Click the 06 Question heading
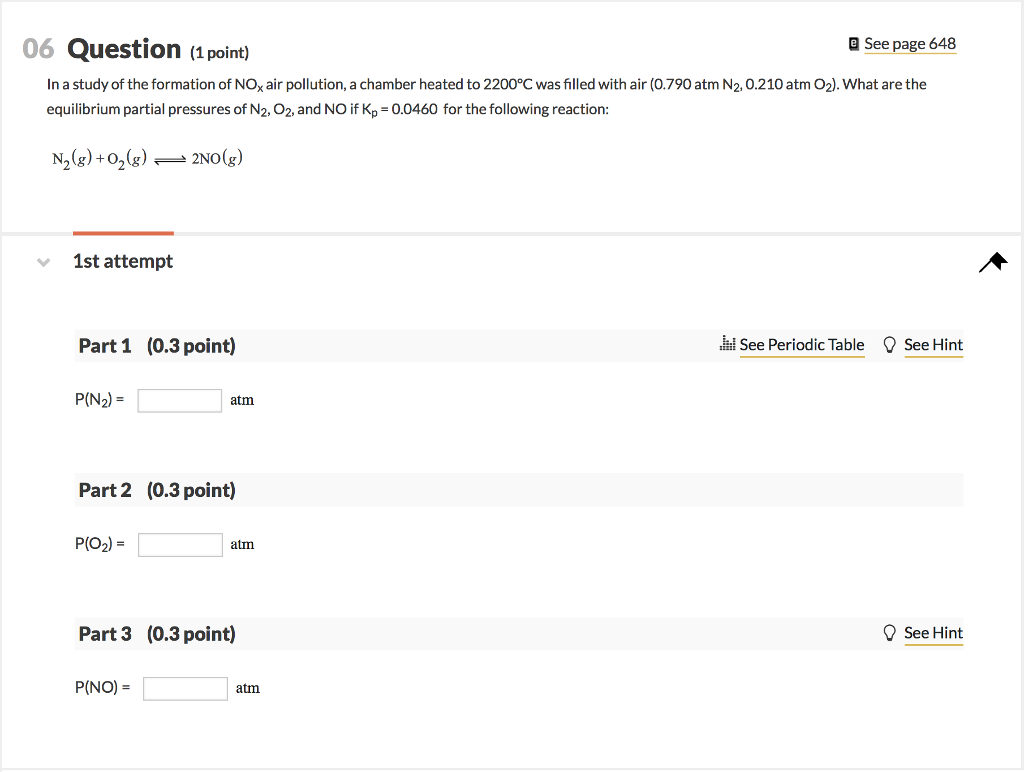This screenshot has height=772, width=1024. pyautogui.click(x=135, y=49)
